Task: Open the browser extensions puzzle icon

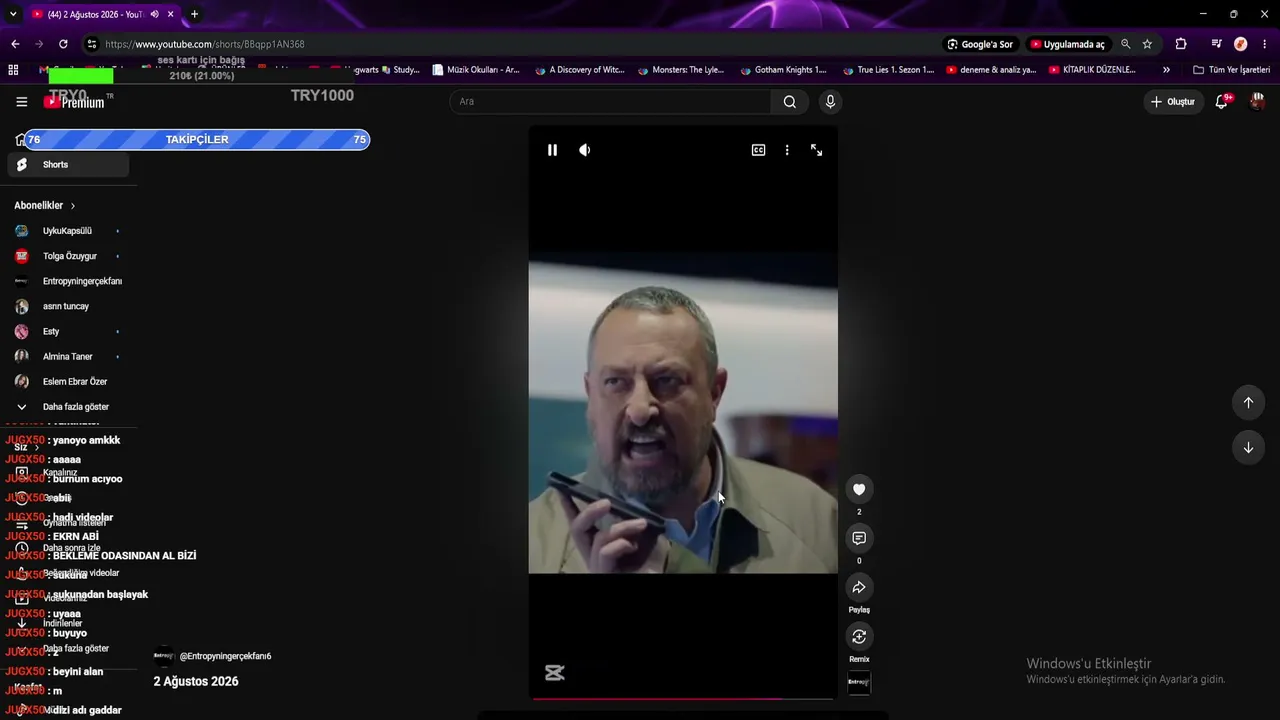Action: click(x=1181, y=44)
